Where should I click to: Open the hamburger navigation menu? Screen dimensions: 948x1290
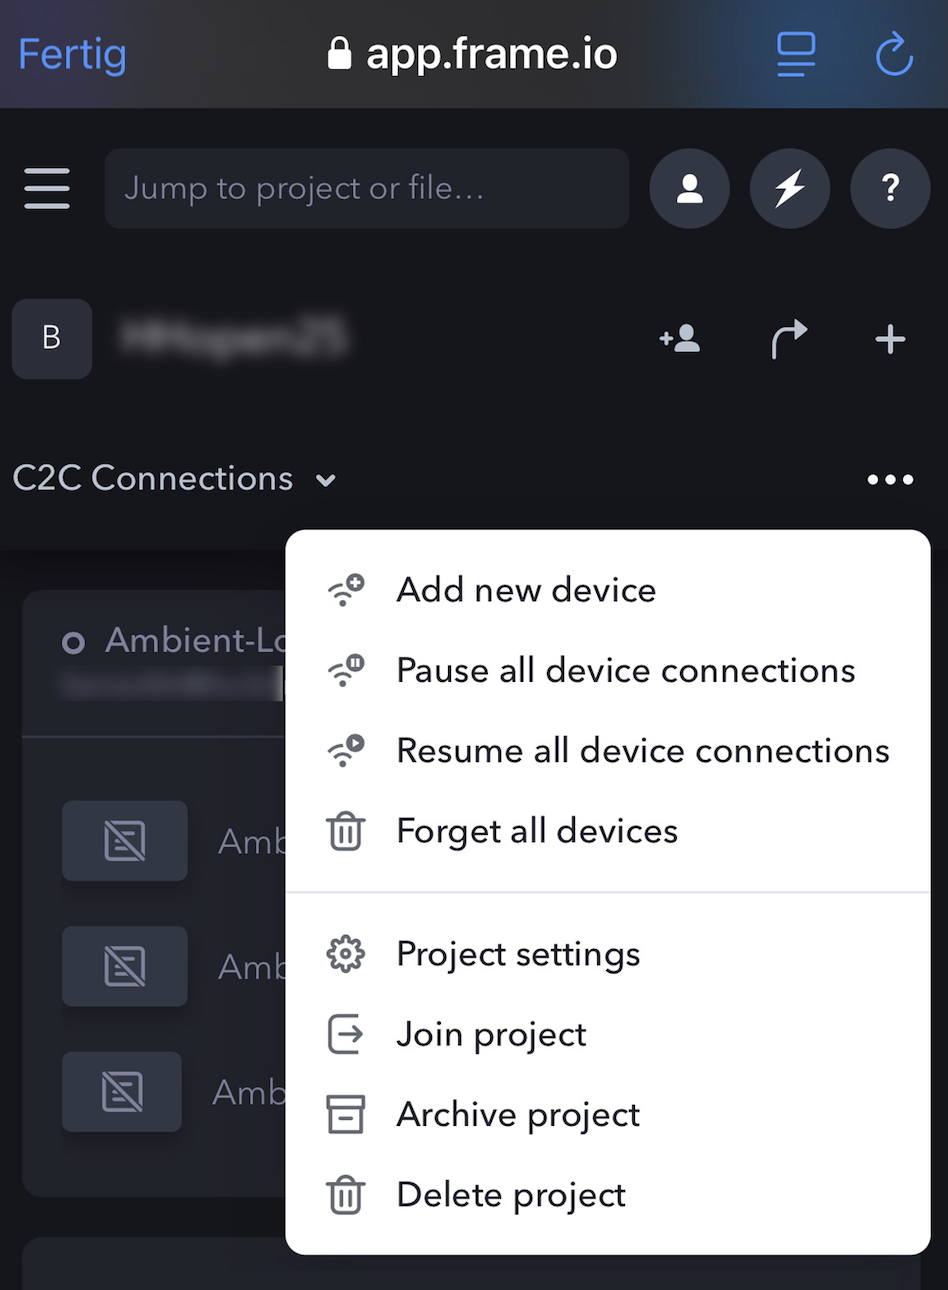tap(47, 188)
